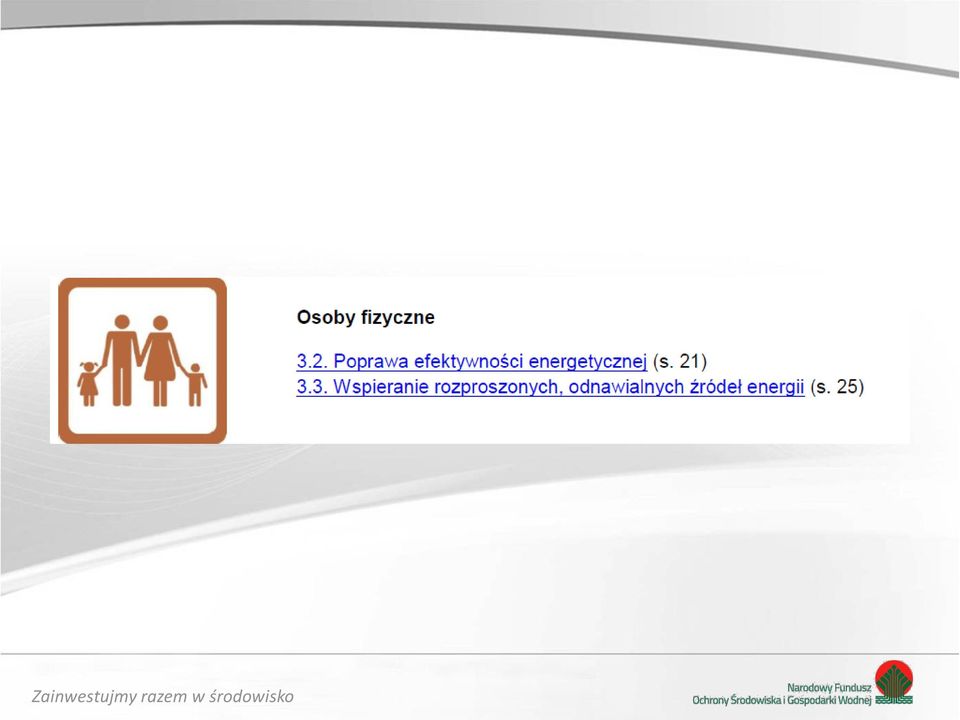This screenshot has width=960, height=720.
Task: Open link 3.2. Poprawa efektywności energetycznej
Action: [471, 361]
